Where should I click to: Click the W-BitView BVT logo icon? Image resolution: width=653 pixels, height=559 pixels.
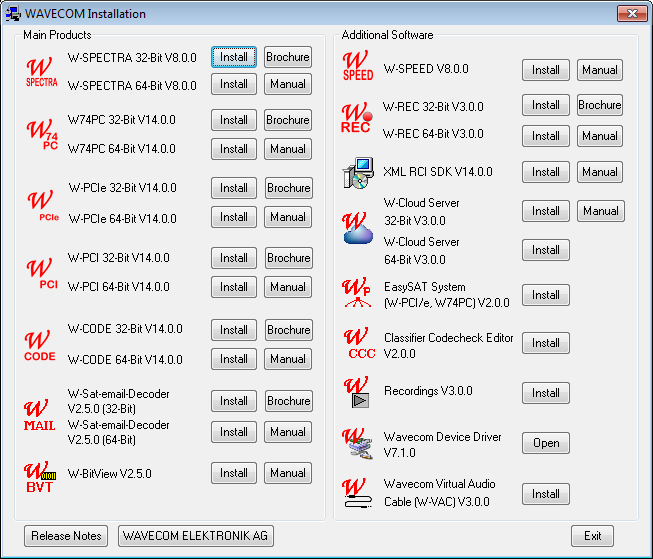tap(40, 474)
